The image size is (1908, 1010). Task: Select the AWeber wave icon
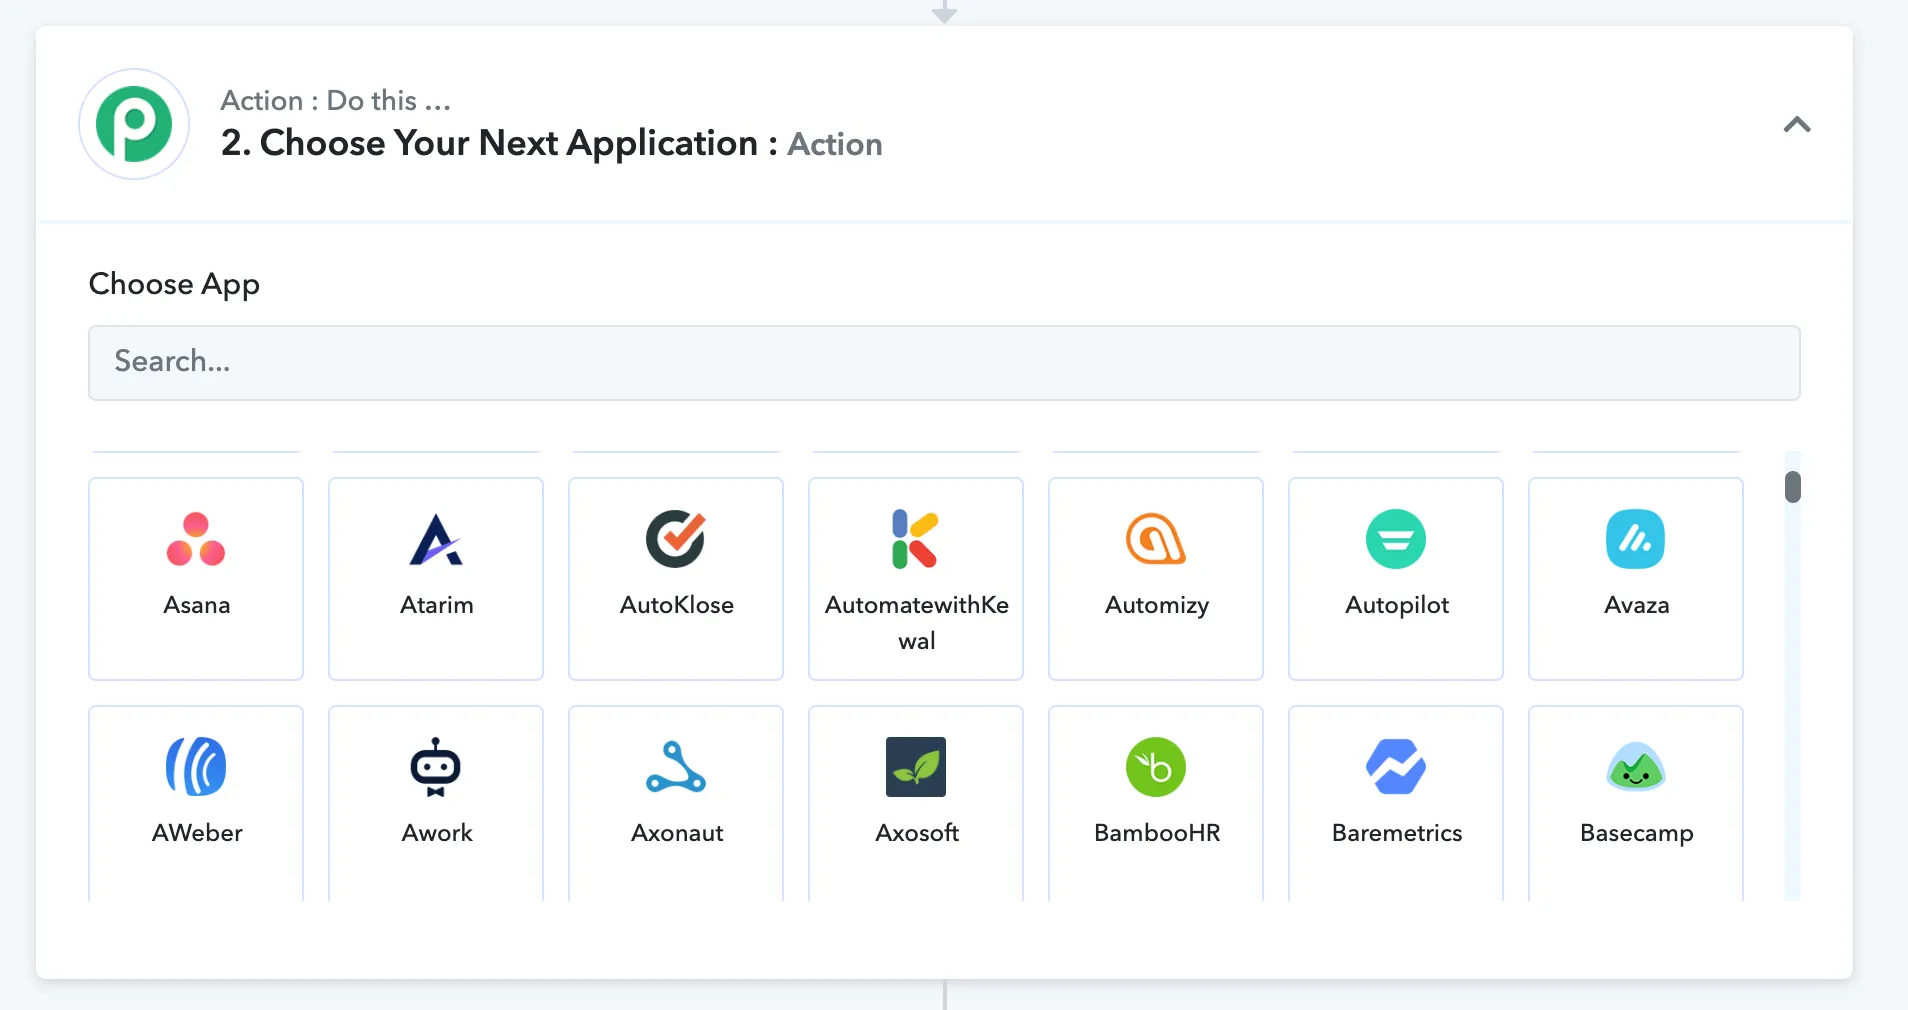click(x=196, y=767)
